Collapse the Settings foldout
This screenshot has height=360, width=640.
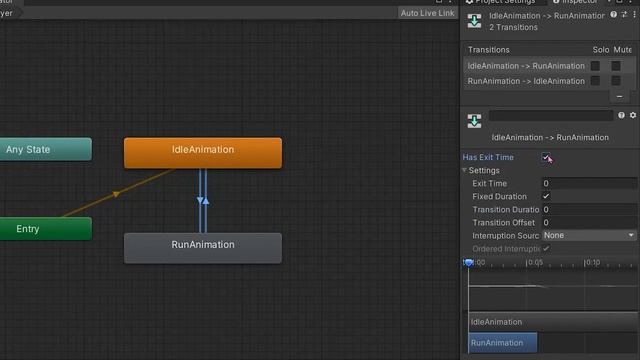point(464,170)
